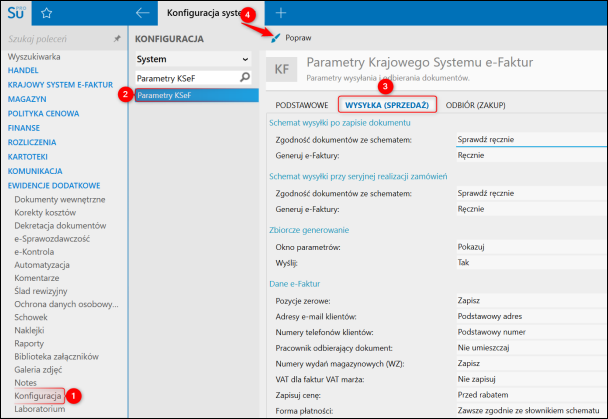Image resolution: width=608 pixels, height=419 pixels.
Task: Switch to ODBIÓR (ZAKUP) tab
Action: tap(475, 105)
